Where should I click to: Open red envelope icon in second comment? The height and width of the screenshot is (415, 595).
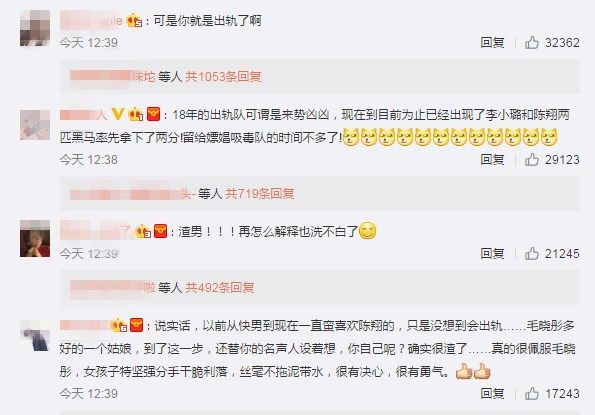(x=153, y=114)
